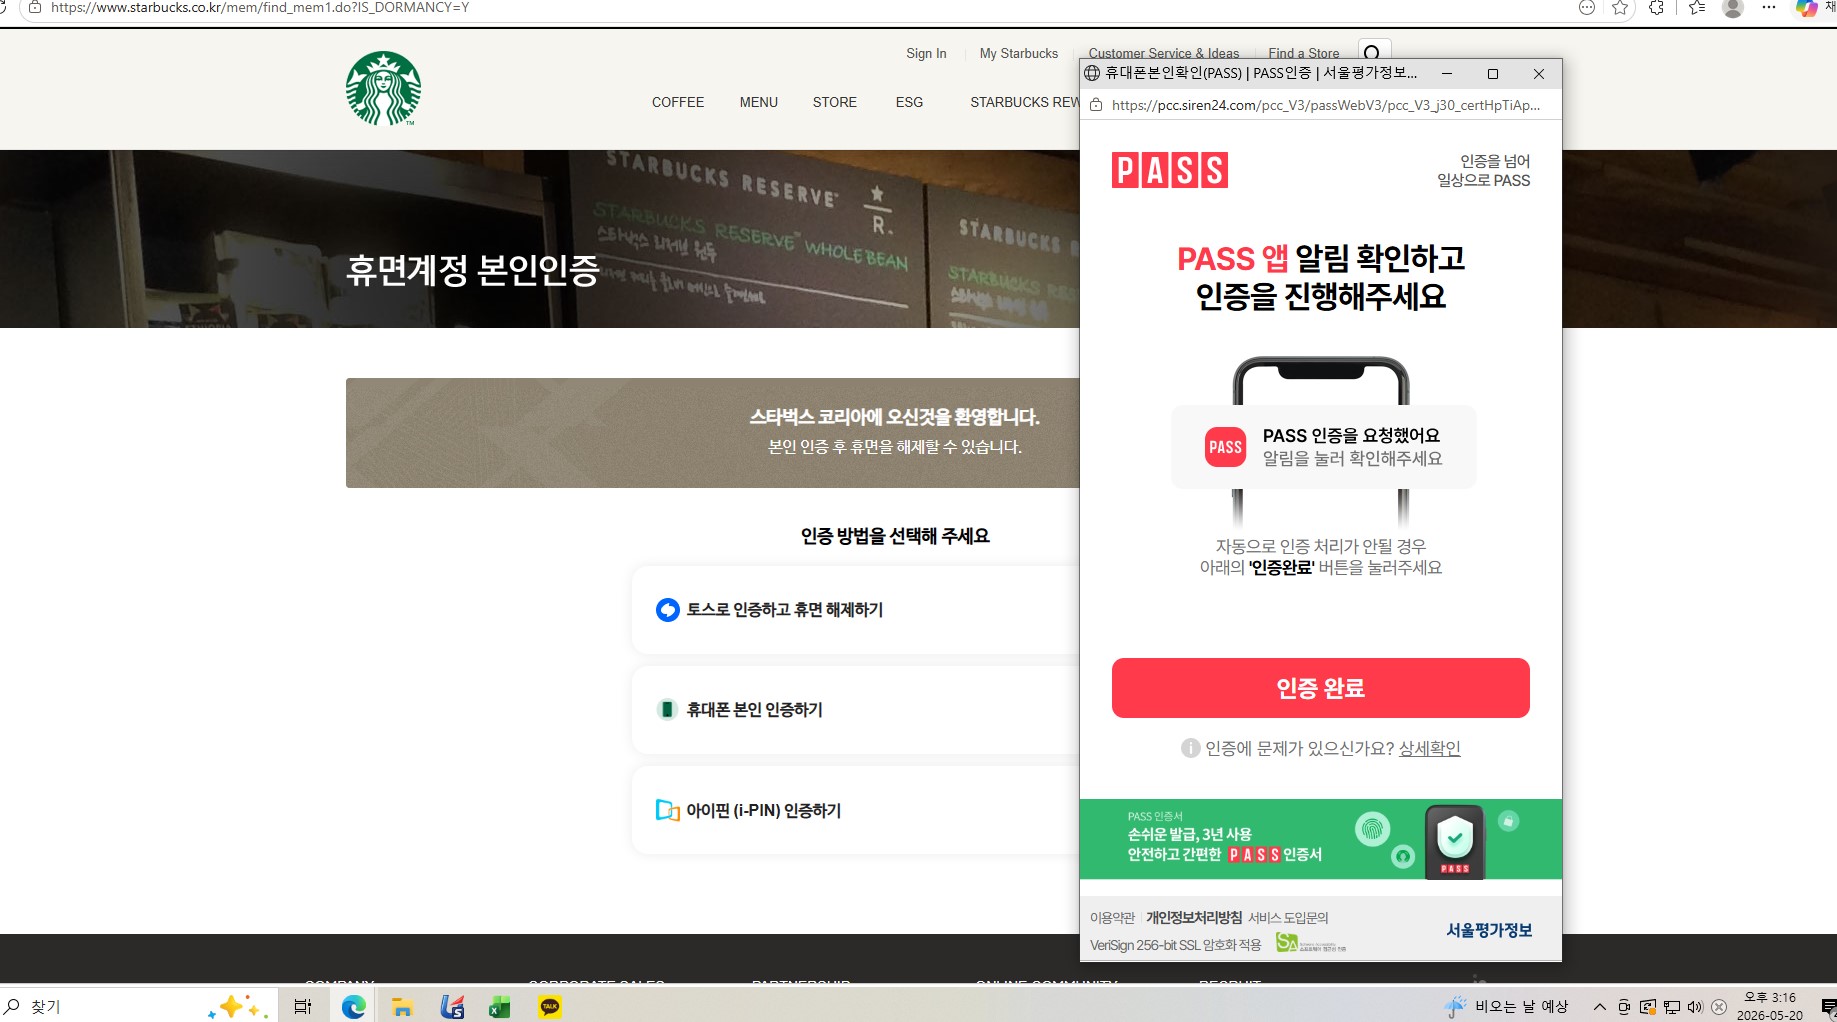Open the COFFEE menu
The image size is (1837, 1022).
678,102
